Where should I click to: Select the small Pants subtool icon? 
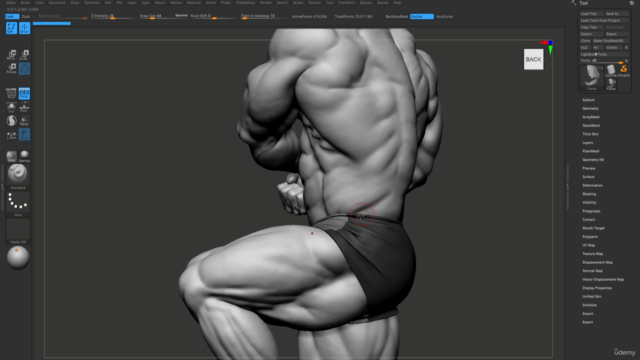pyautogui.click(x=611, y=84)
